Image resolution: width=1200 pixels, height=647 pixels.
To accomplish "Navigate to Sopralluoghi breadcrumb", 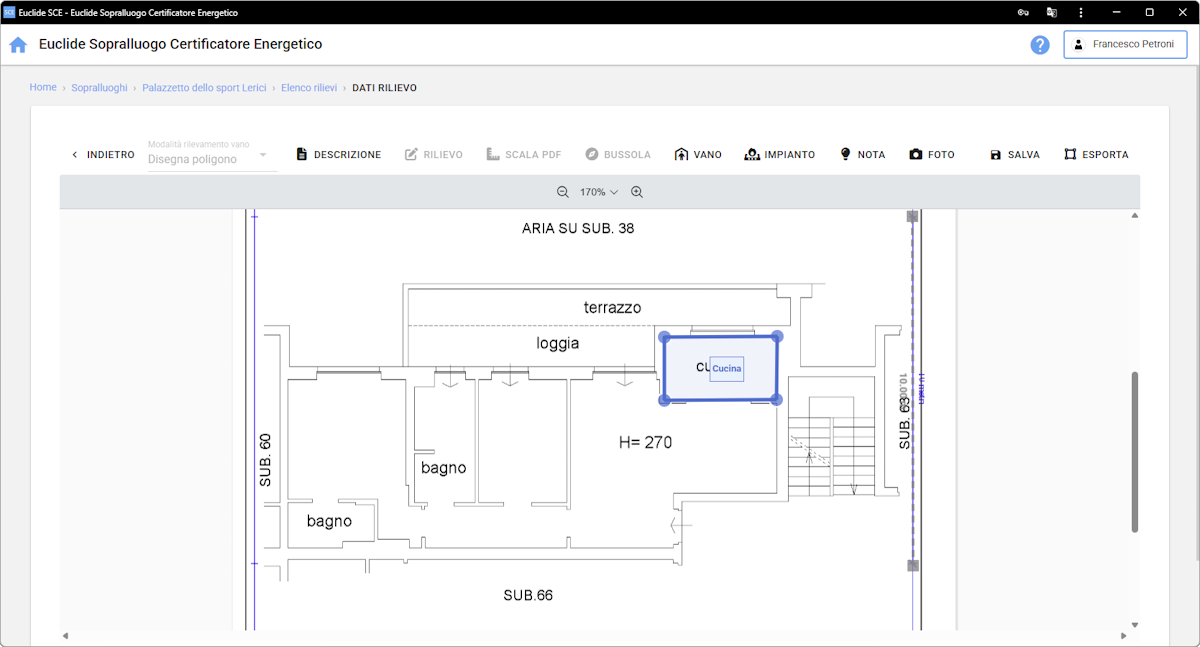I will [x=99, y=88].
